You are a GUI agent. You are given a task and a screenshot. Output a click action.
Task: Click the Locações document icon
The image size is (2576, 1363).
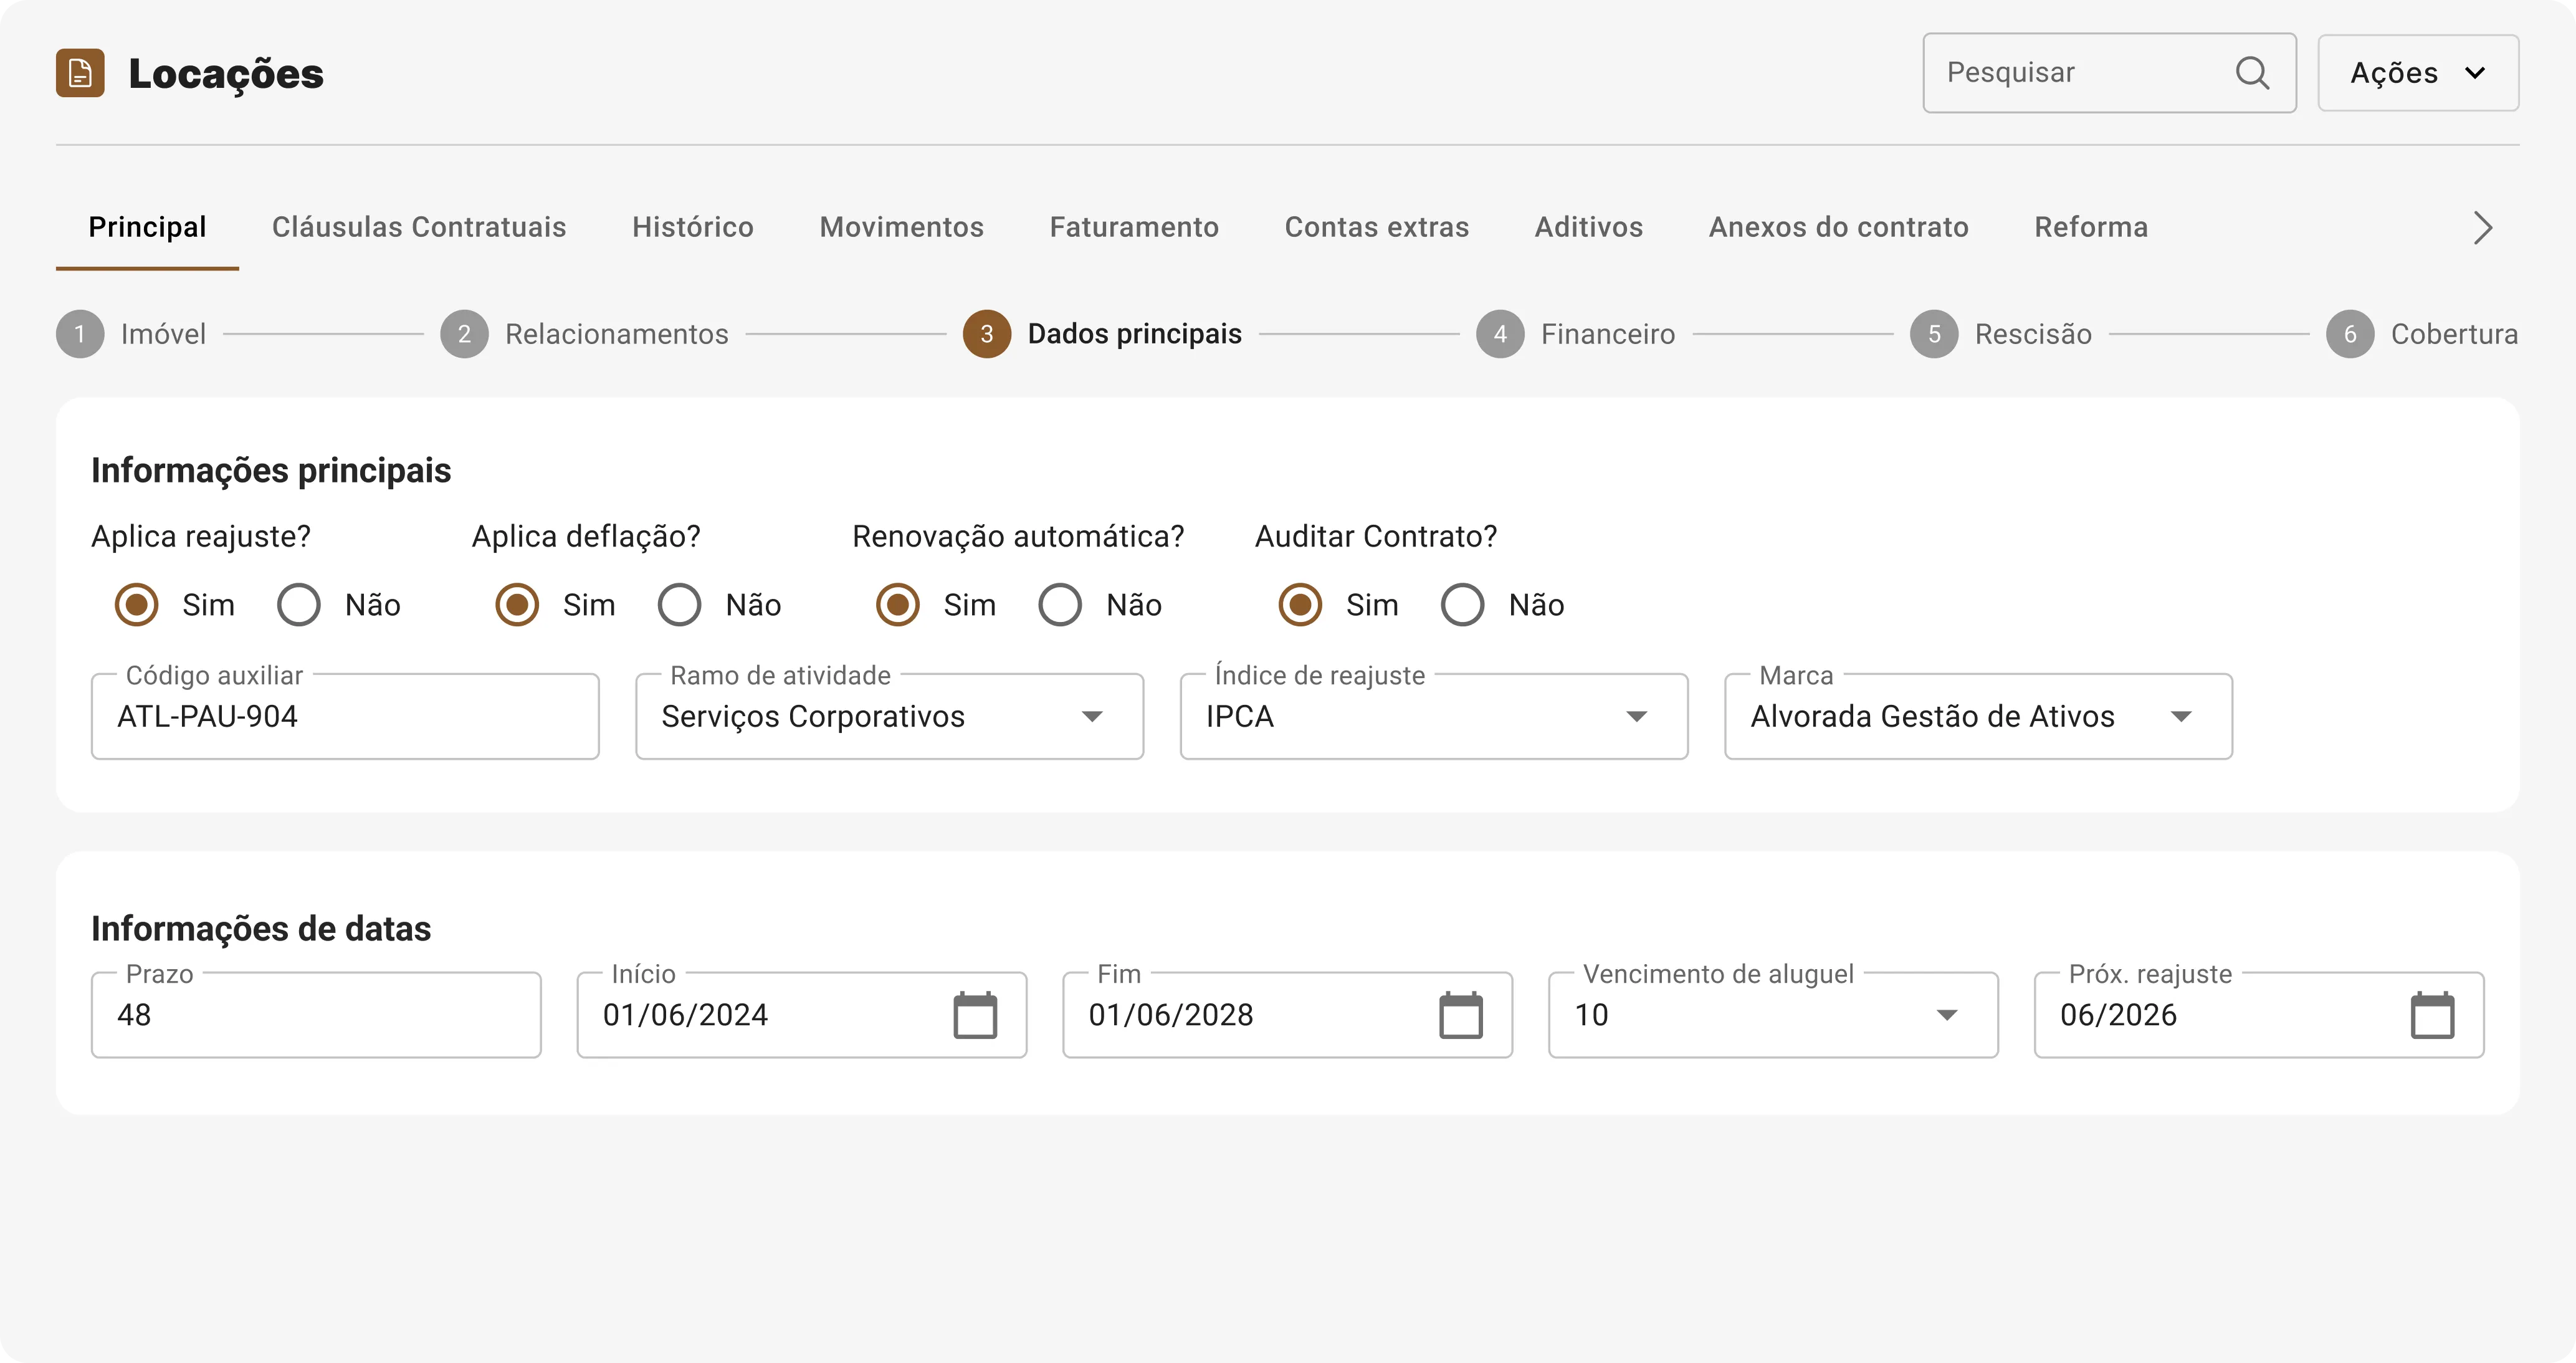click(80, 73)
